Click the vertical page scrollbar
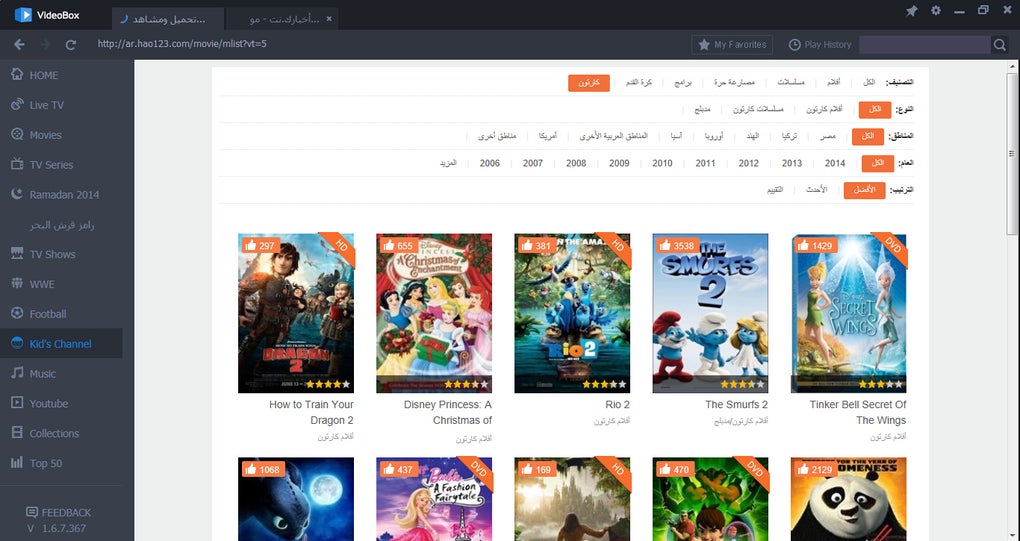This screenshot has height=541, width=1020. coord(1012,154)
